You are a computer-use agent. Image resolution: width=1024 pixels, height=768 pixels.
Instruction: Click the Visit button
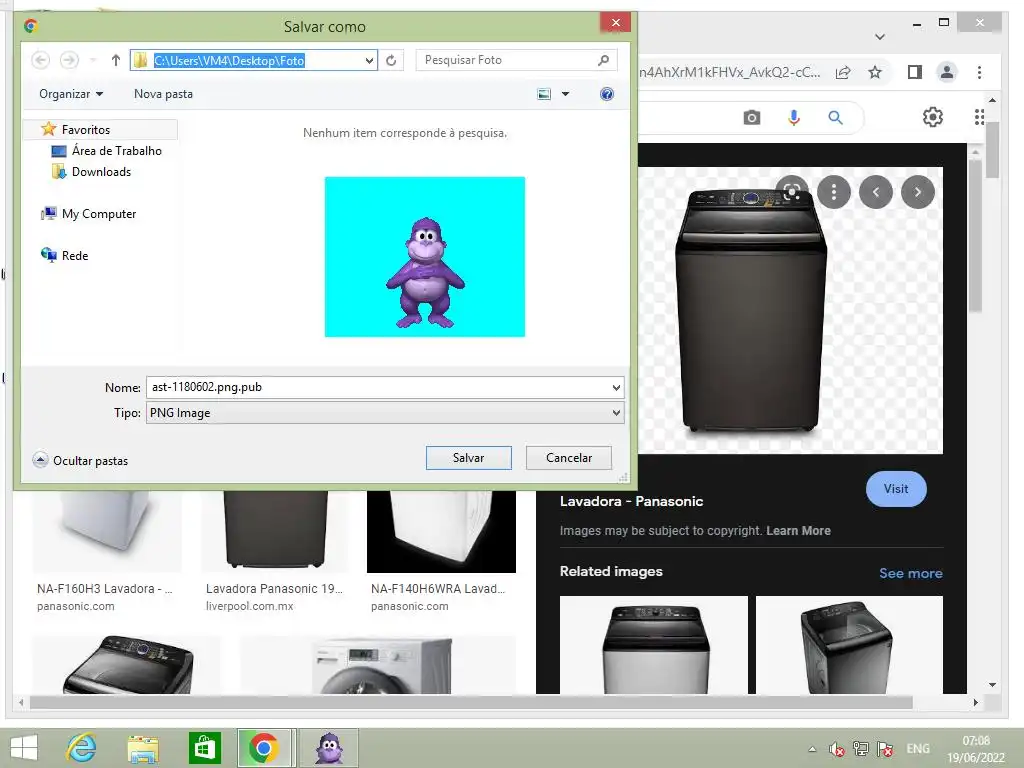click(x=896, y=489)
